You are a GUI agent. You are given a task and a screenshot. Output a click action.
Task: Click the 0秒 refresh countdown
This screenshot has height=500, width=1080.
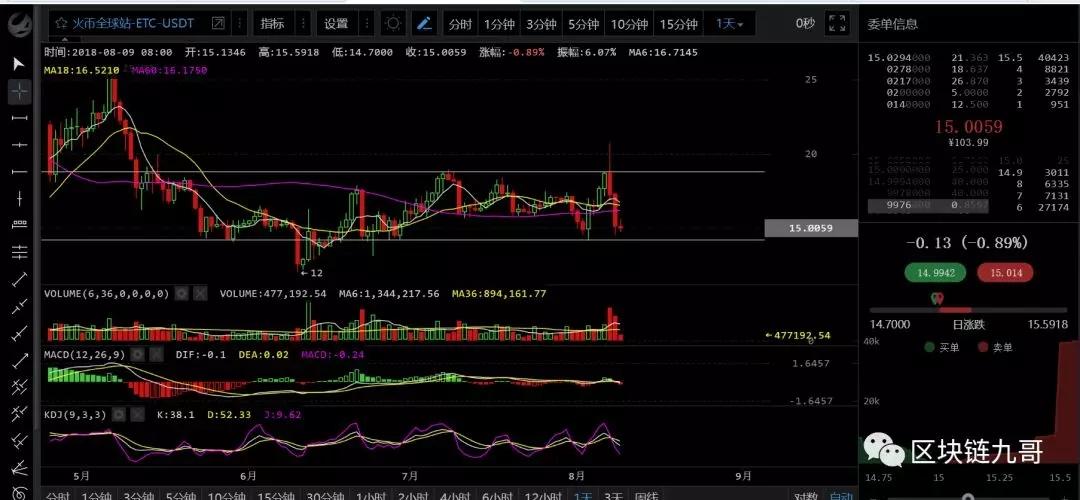click(x=805, y=24)
